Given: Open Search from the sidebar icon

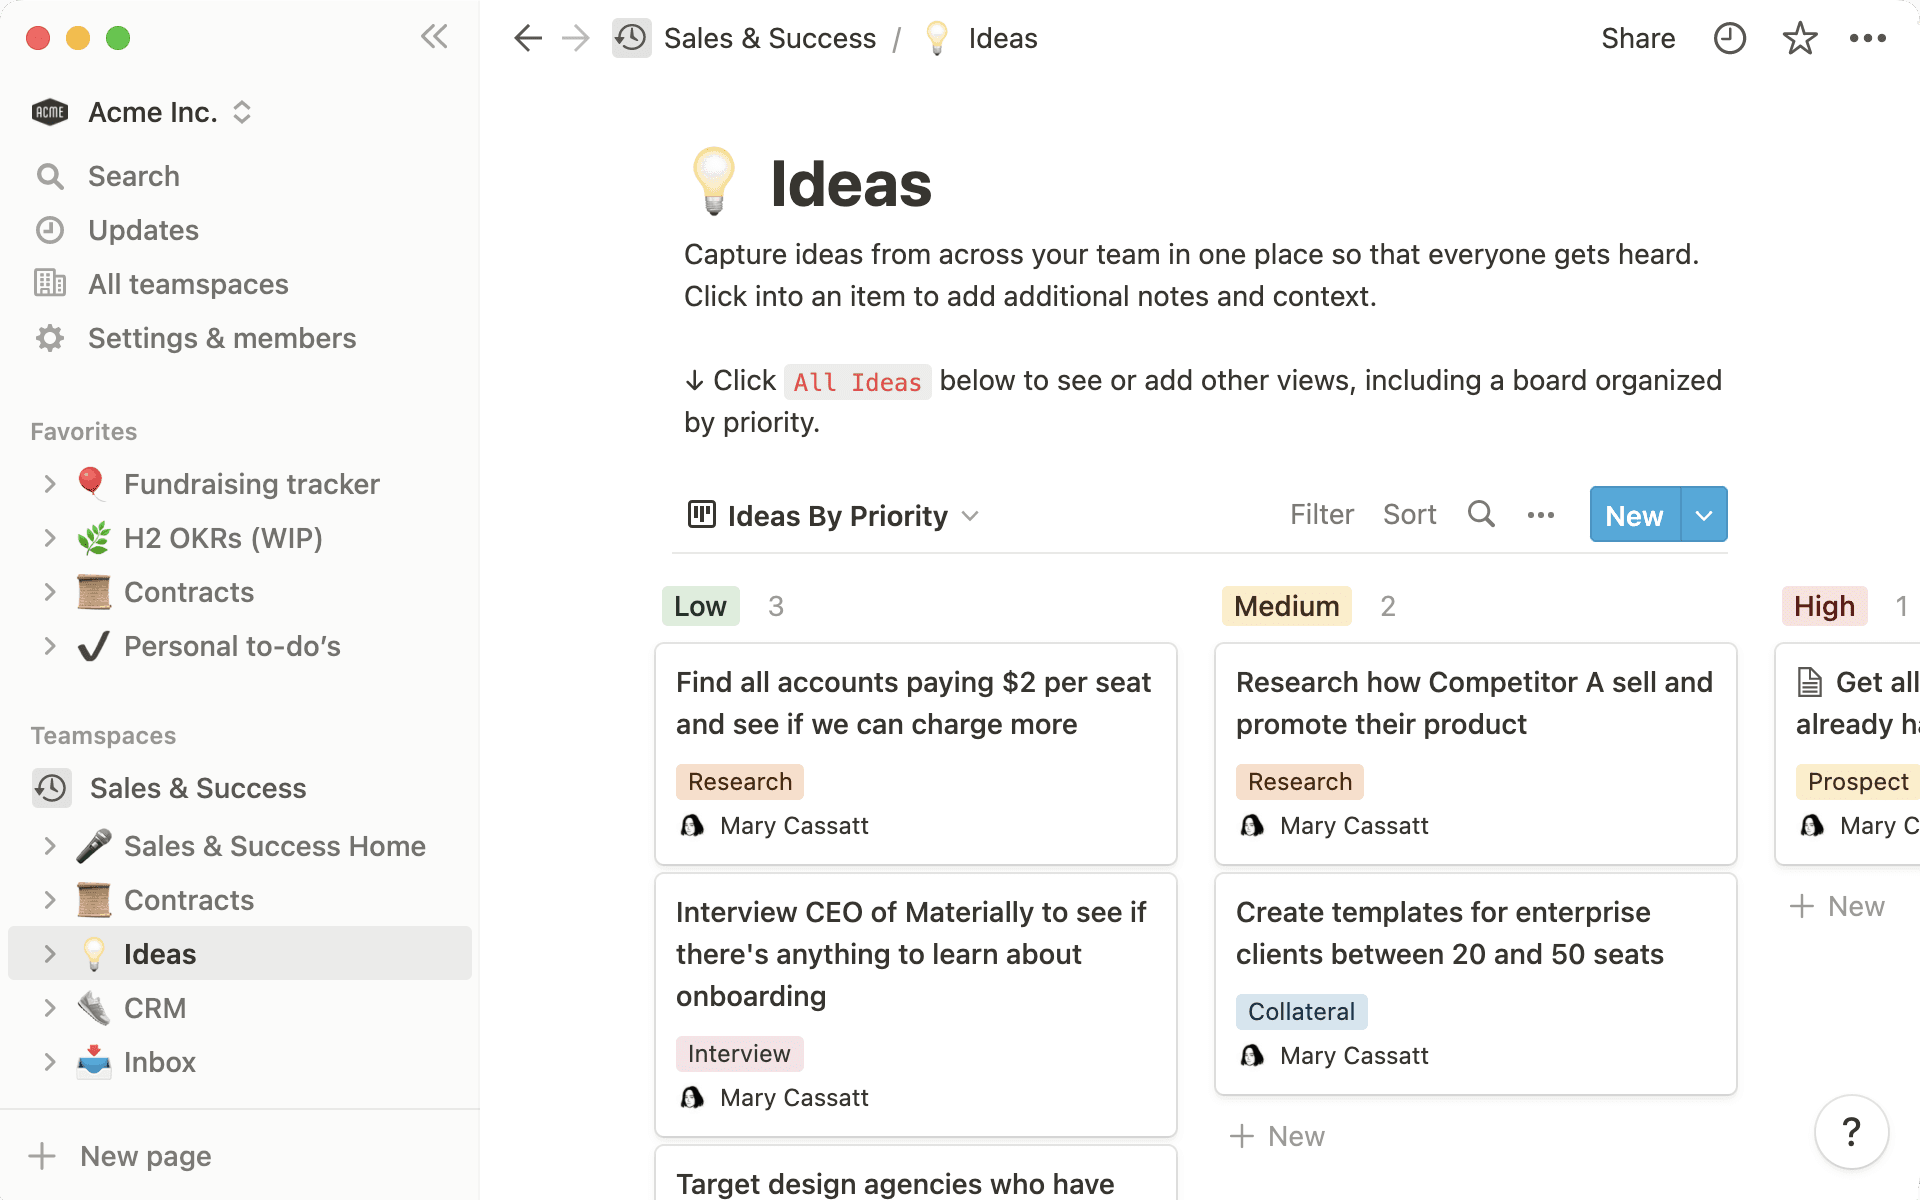Looking at the screenshot, I should coord(51,176).
